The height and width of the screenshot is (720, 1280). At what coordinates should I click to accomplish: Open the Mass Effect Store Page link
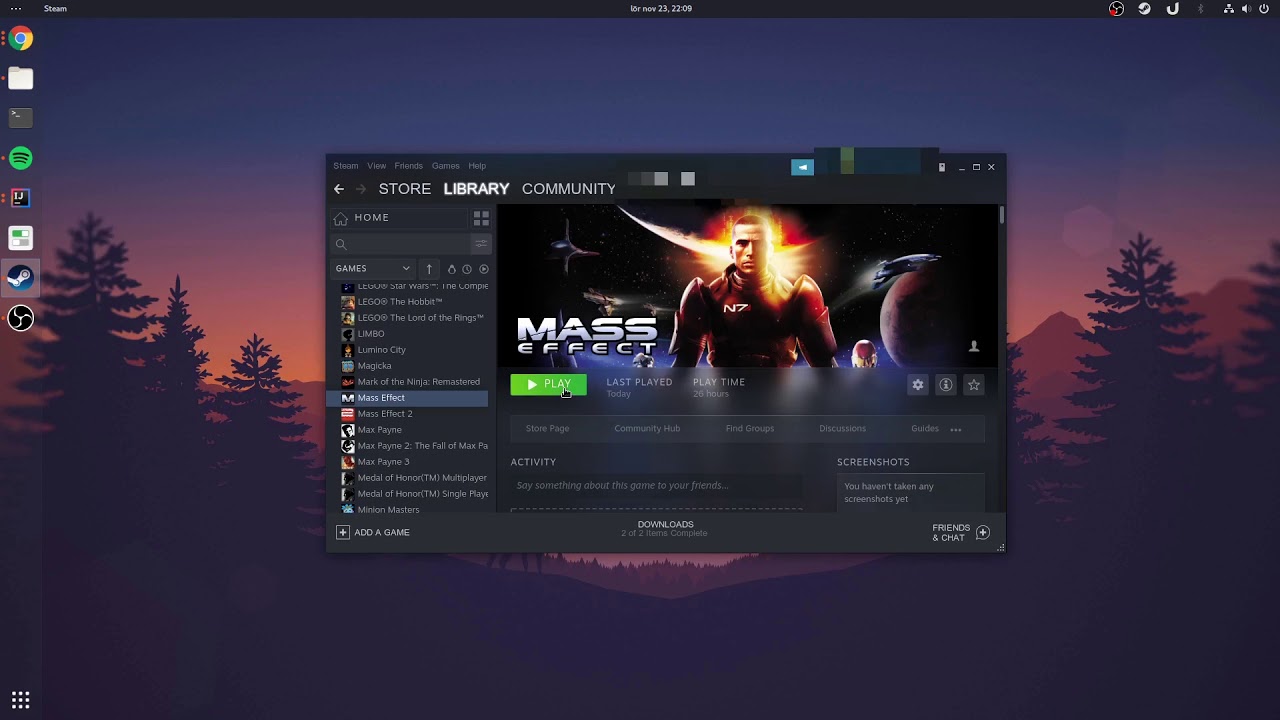[547, 428]
